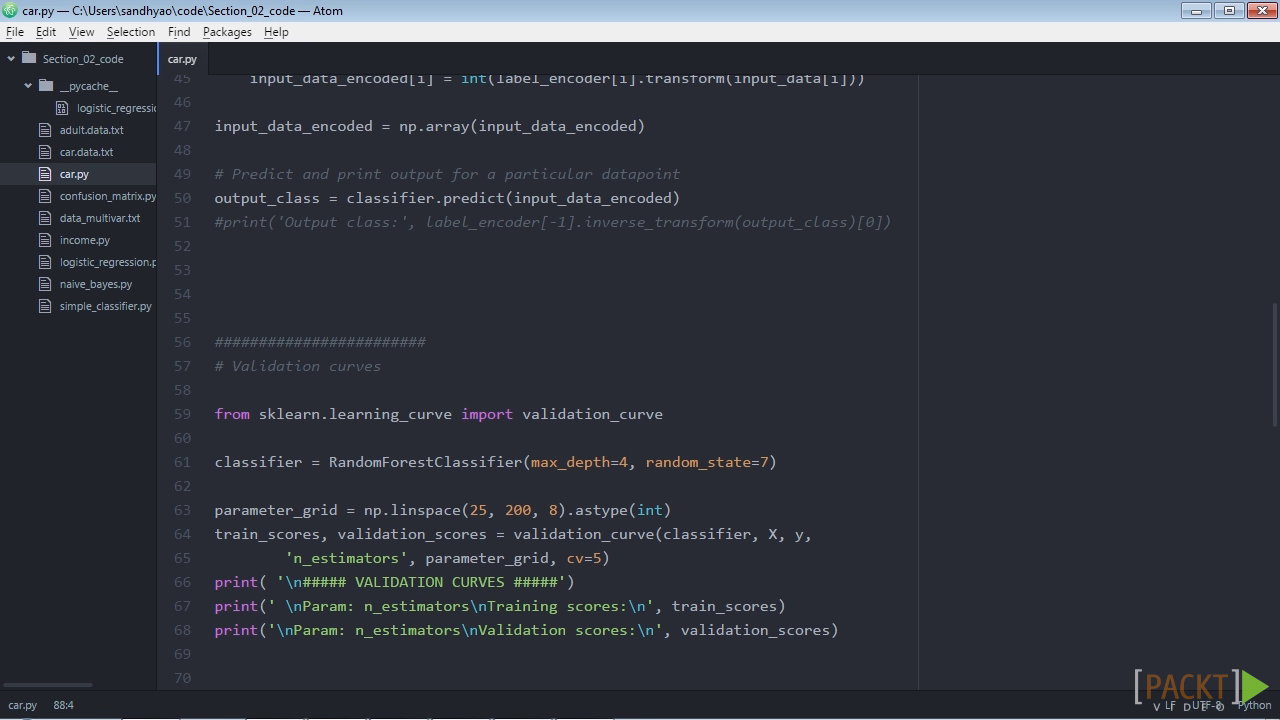Open simple_classifier.py from the tree

105,306
